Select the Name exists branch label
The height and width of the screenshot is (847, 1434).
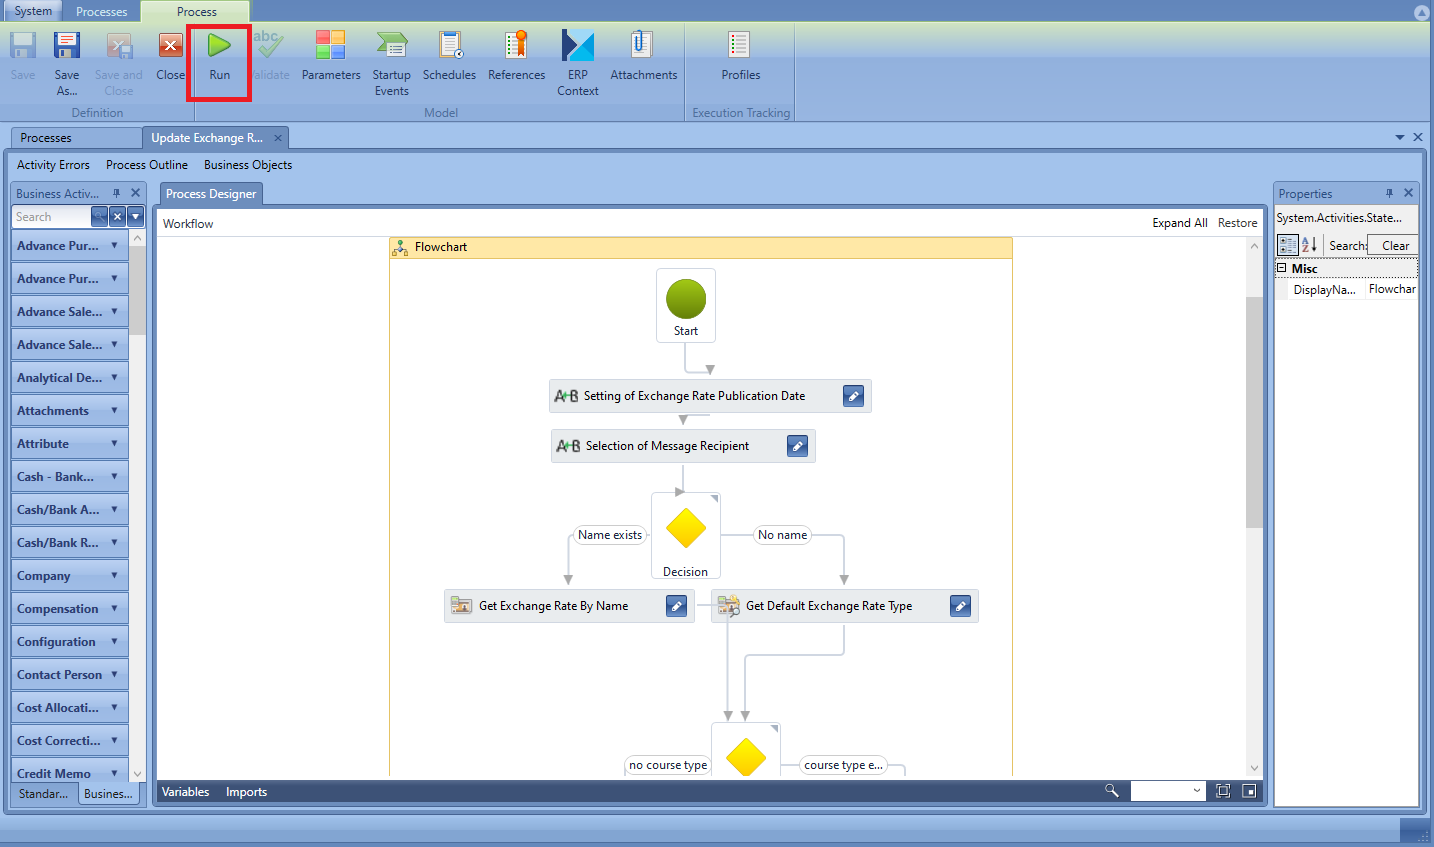tap(610, 535)
